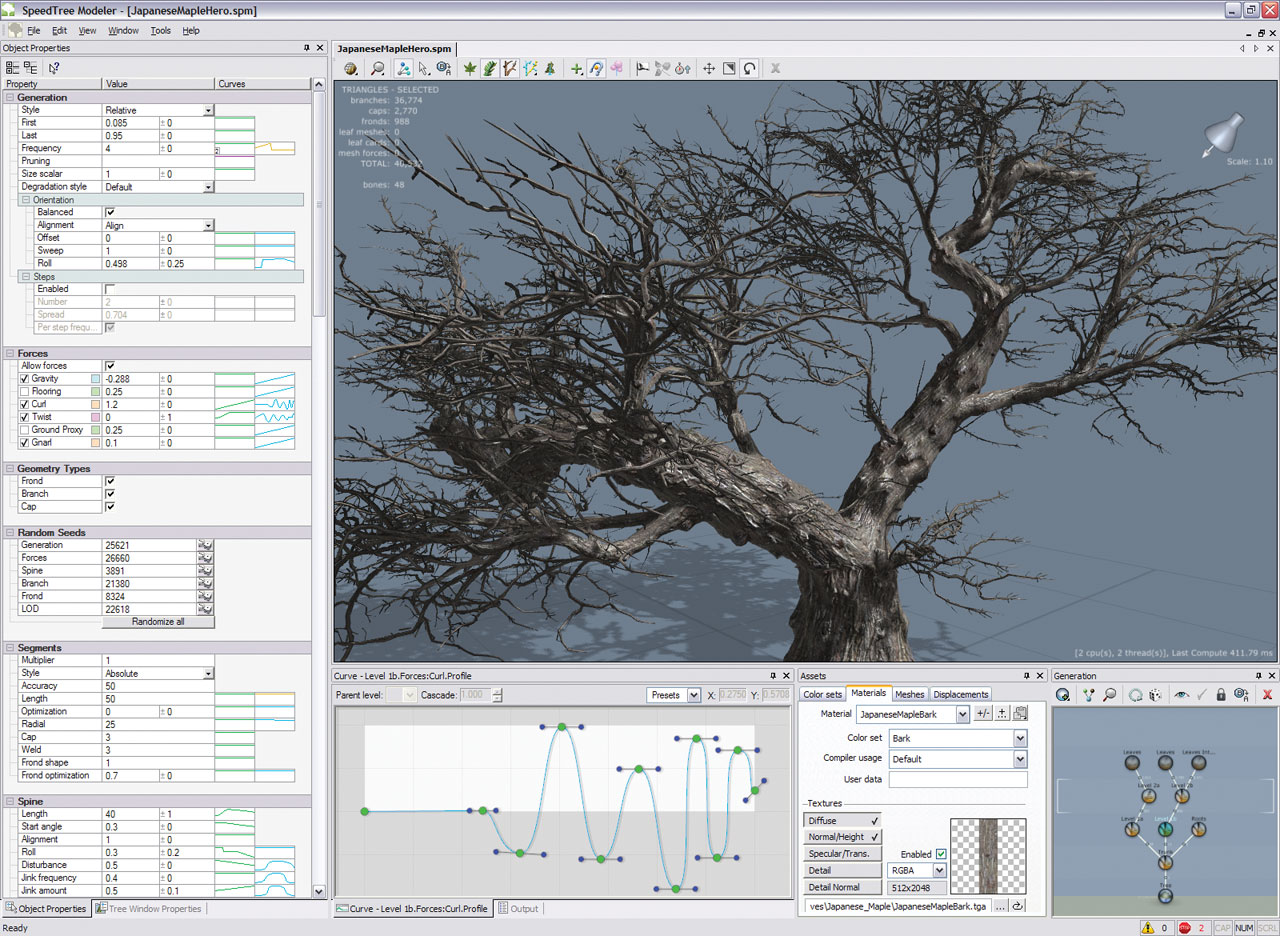Click the four-arrow move icon in viewport toolbar

tap(709, 69)
